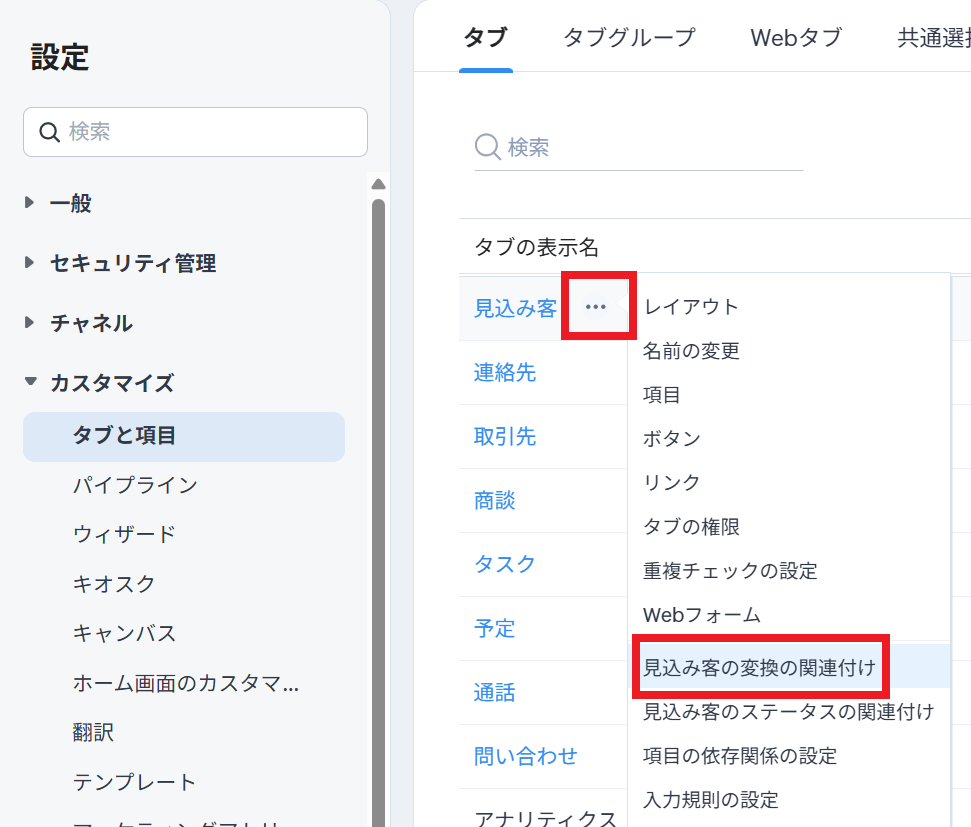Click the tab list 検索 field
Screen dimensions: 971x827
pyautogui.click(x=650, y=148)
